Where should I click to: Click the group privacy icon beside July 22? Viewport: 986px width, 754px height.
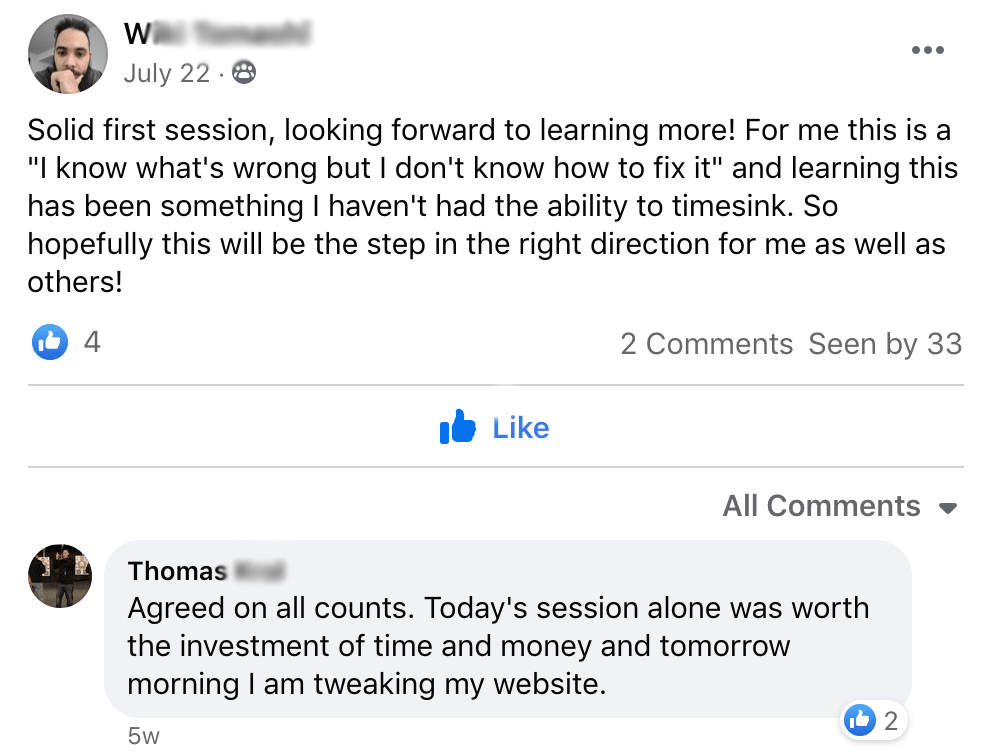243,73
